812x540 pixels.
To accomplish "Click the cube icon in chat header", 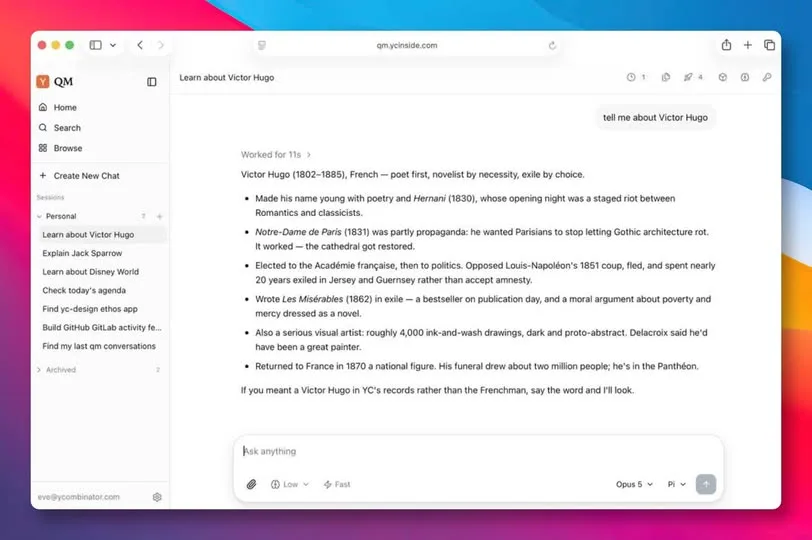I will (x=722, y=77).
